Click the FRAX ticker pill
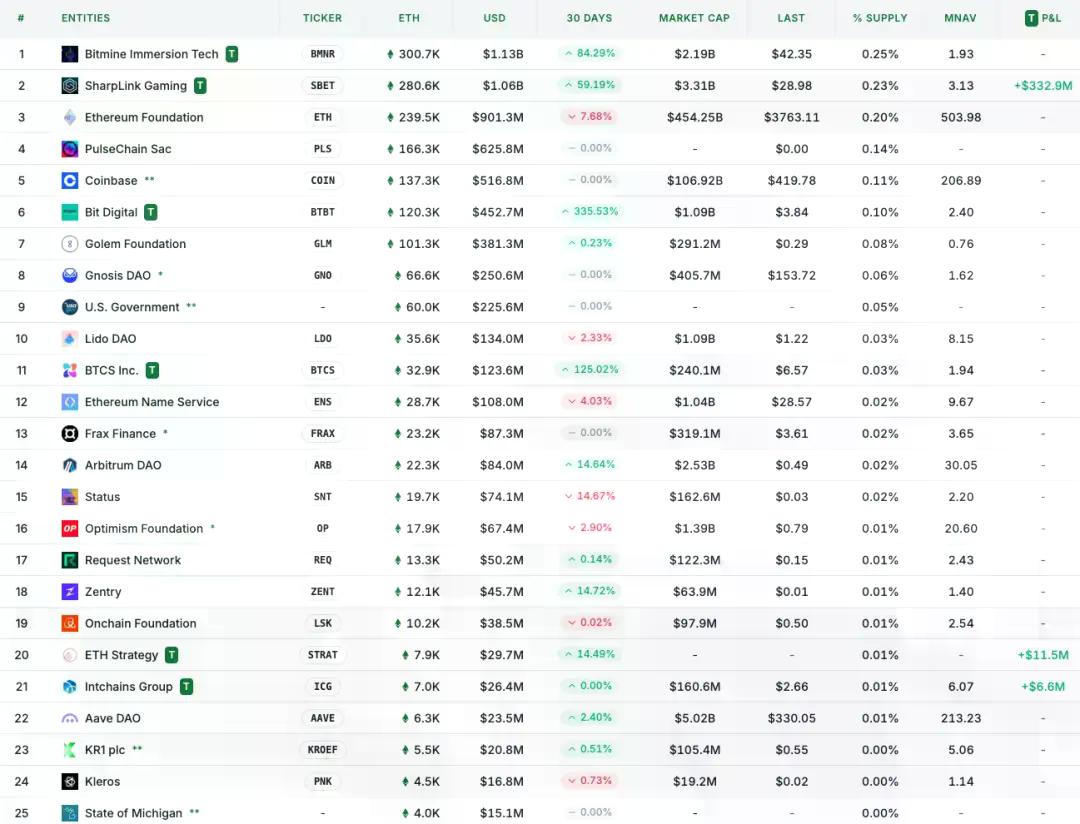Screen dimensions: 1080x824 pos(322,433)
